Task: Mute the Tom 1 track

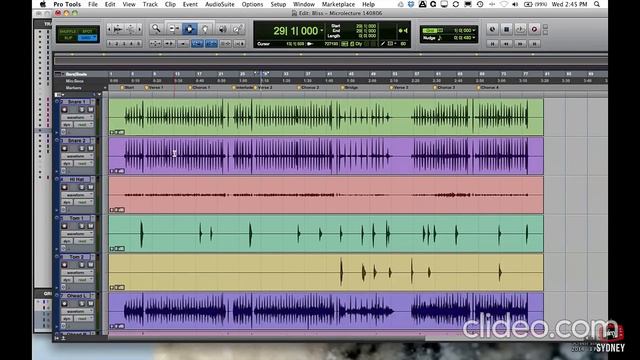Action: click(x=91, y=226)
